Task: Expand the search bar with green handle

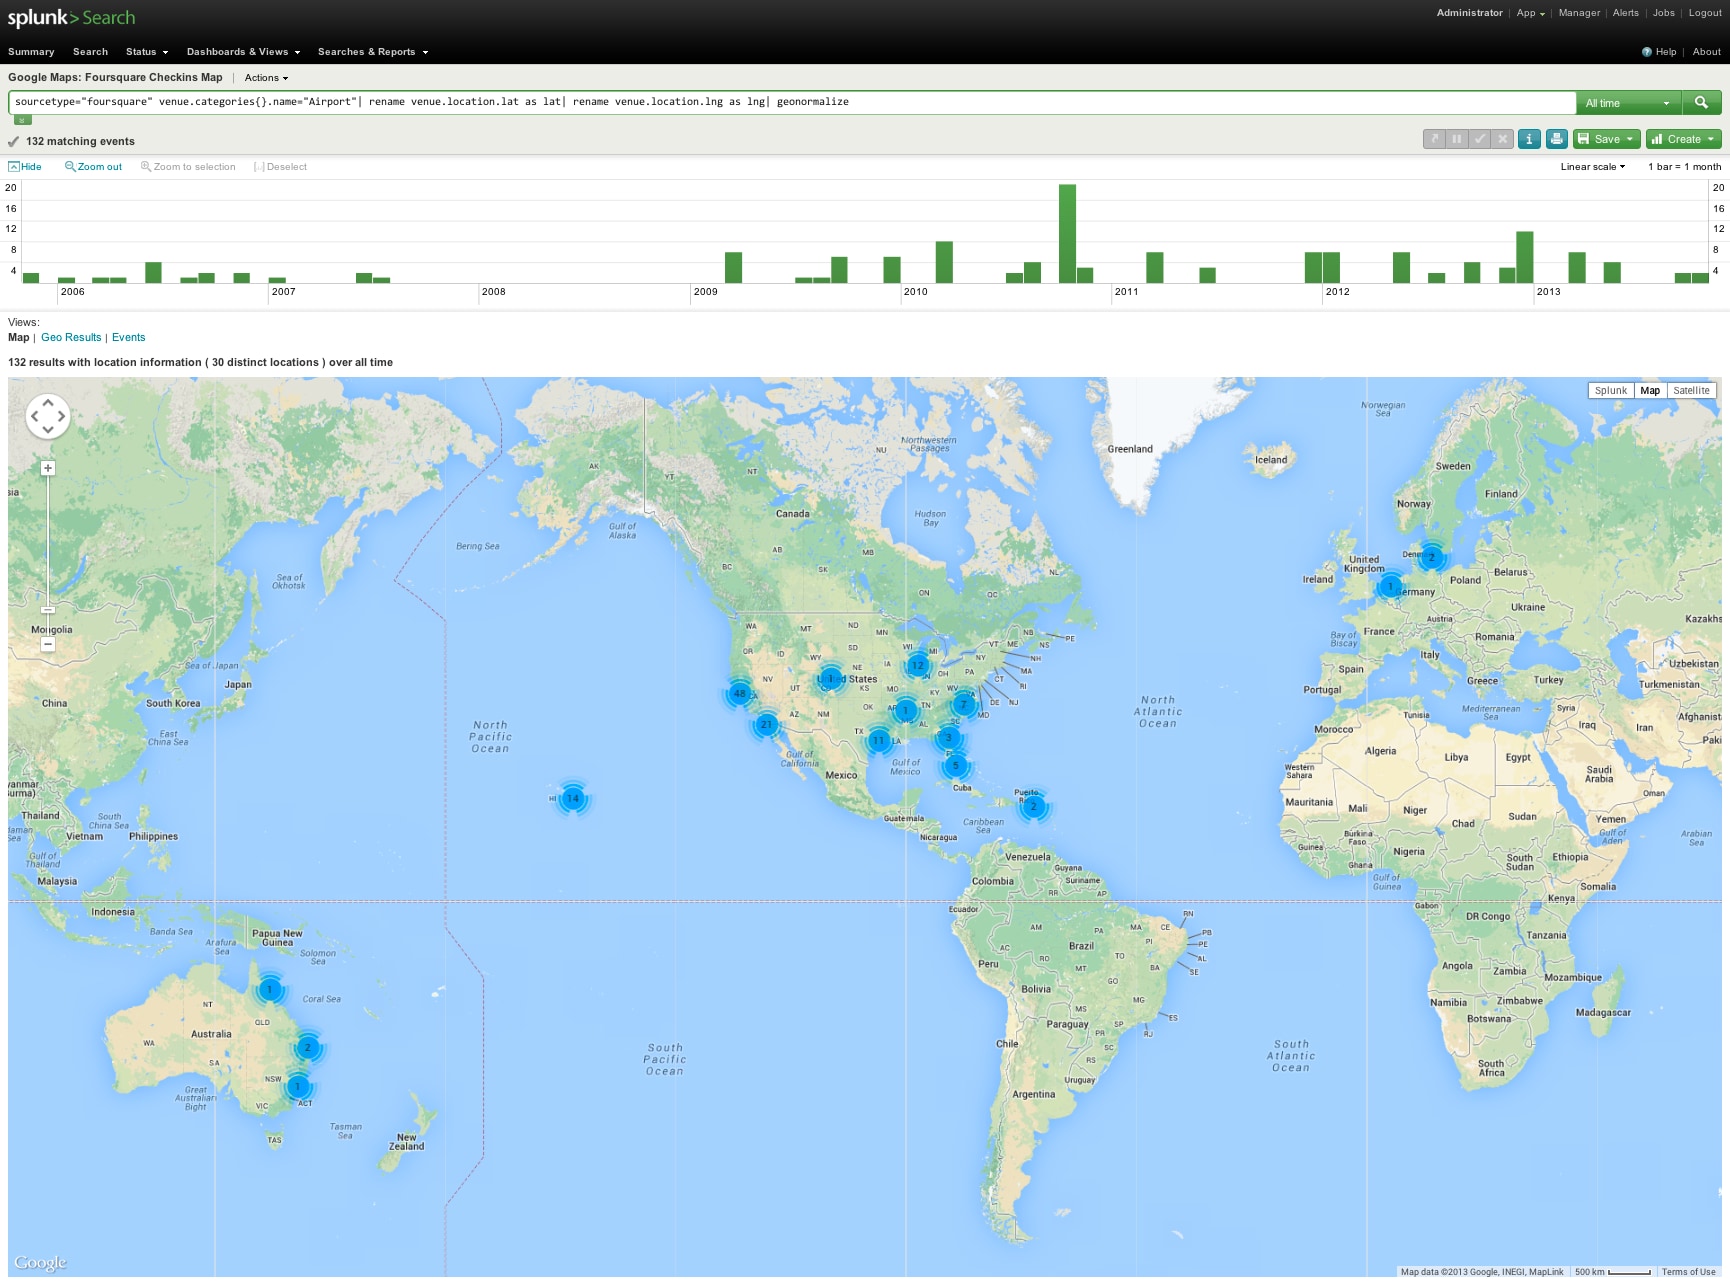Action: click(x=21, y=120)
